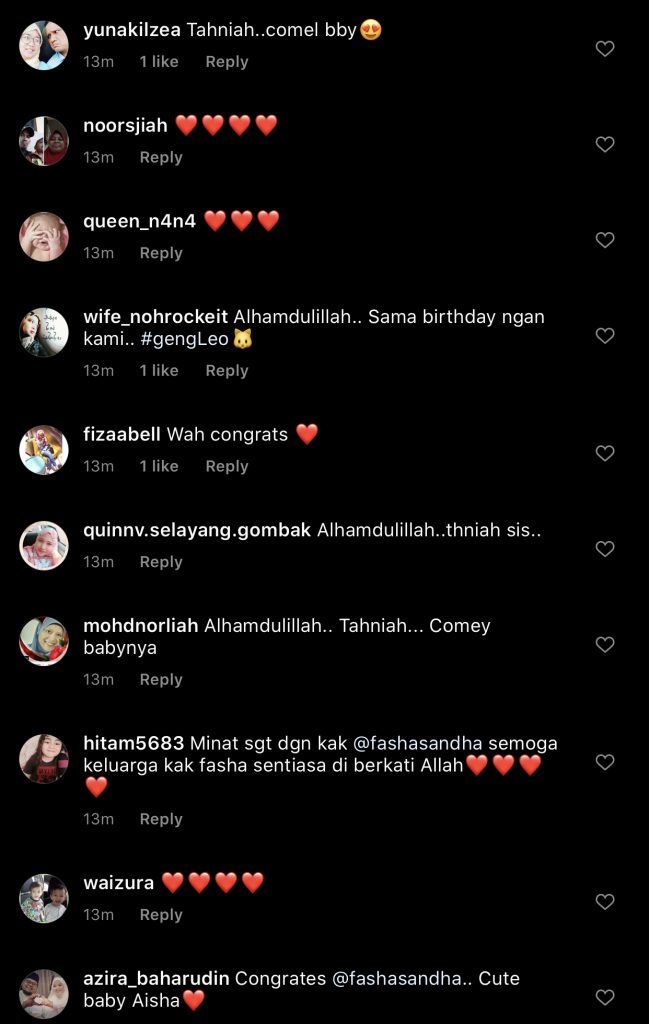The image size is (649, 1024).
Task: Open queen_n4n4's avatar
Action: [44, 236]
